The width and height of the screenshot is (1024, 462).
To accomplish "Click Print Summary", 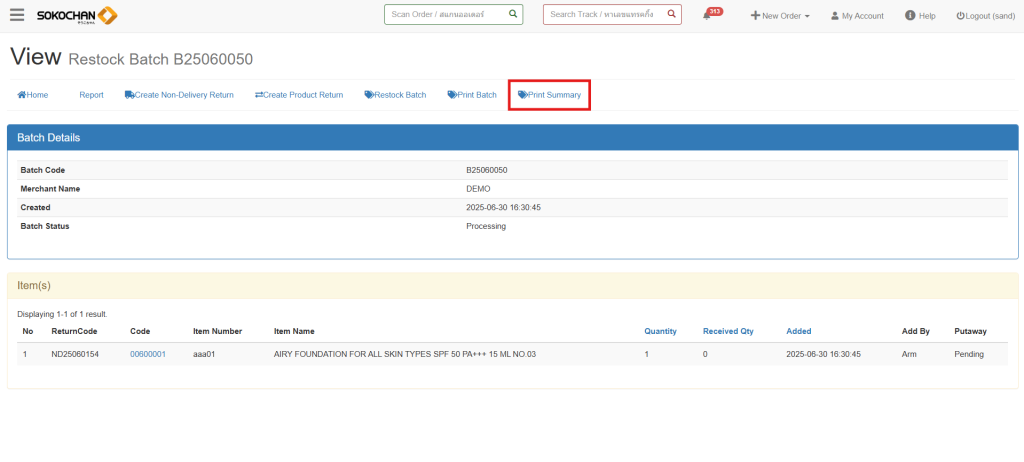I will click(549, 95).
